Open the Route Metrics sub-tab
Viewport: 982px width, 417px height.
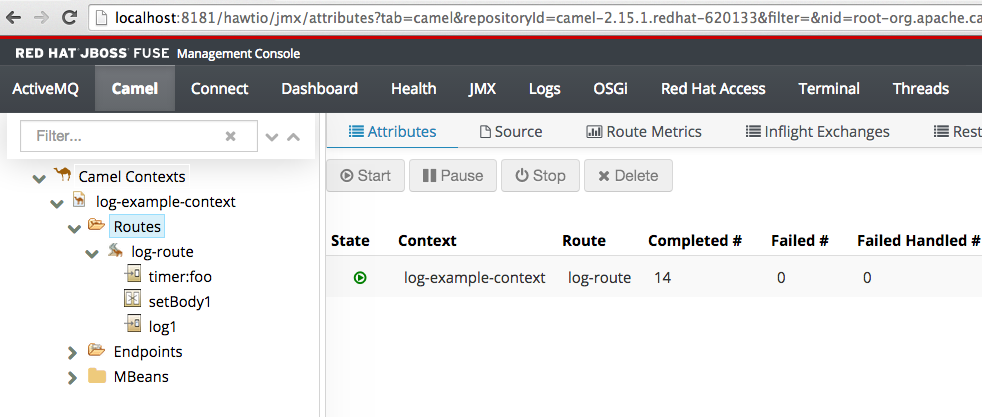tap(644, 131)
